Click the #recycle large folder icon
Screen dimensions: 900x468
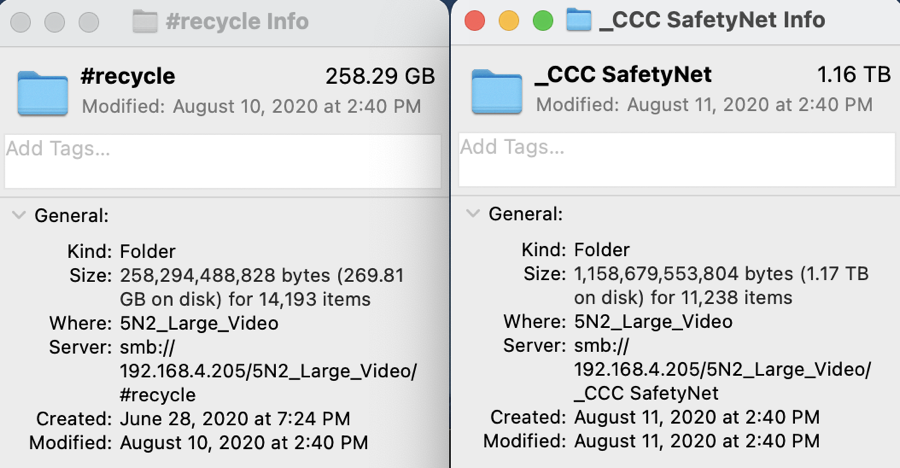[42, 92]
